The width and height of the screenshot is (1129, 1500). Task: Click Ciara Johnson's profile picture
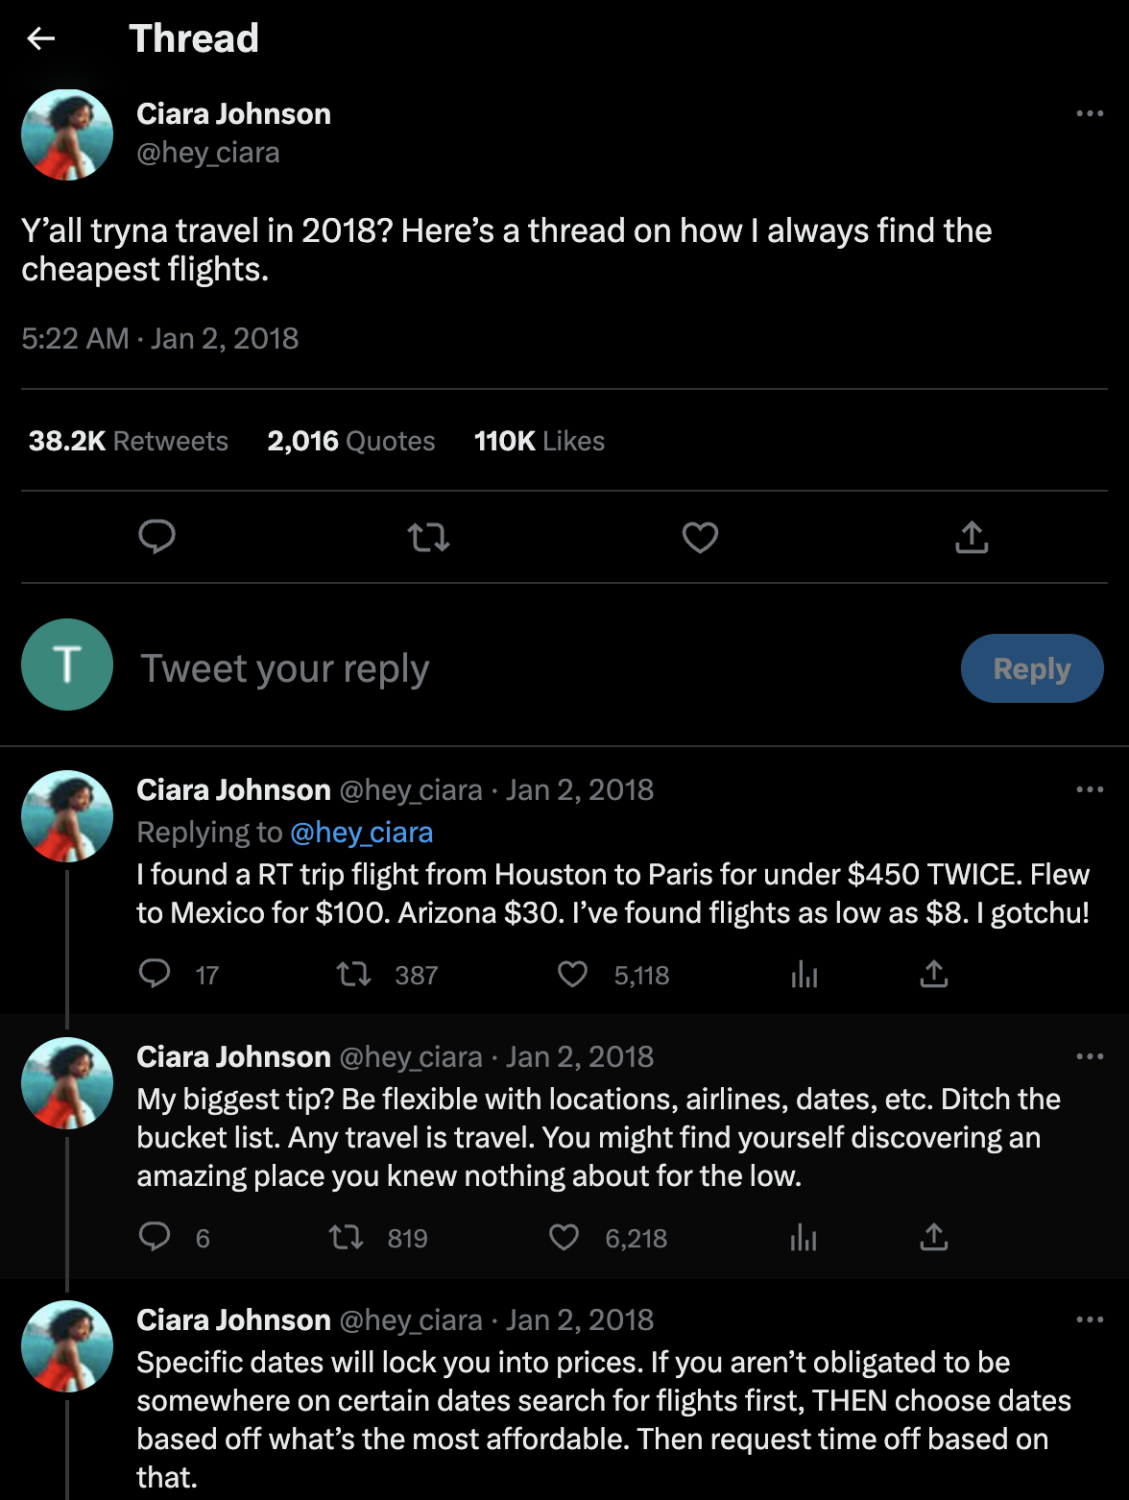tap(66, 133)
